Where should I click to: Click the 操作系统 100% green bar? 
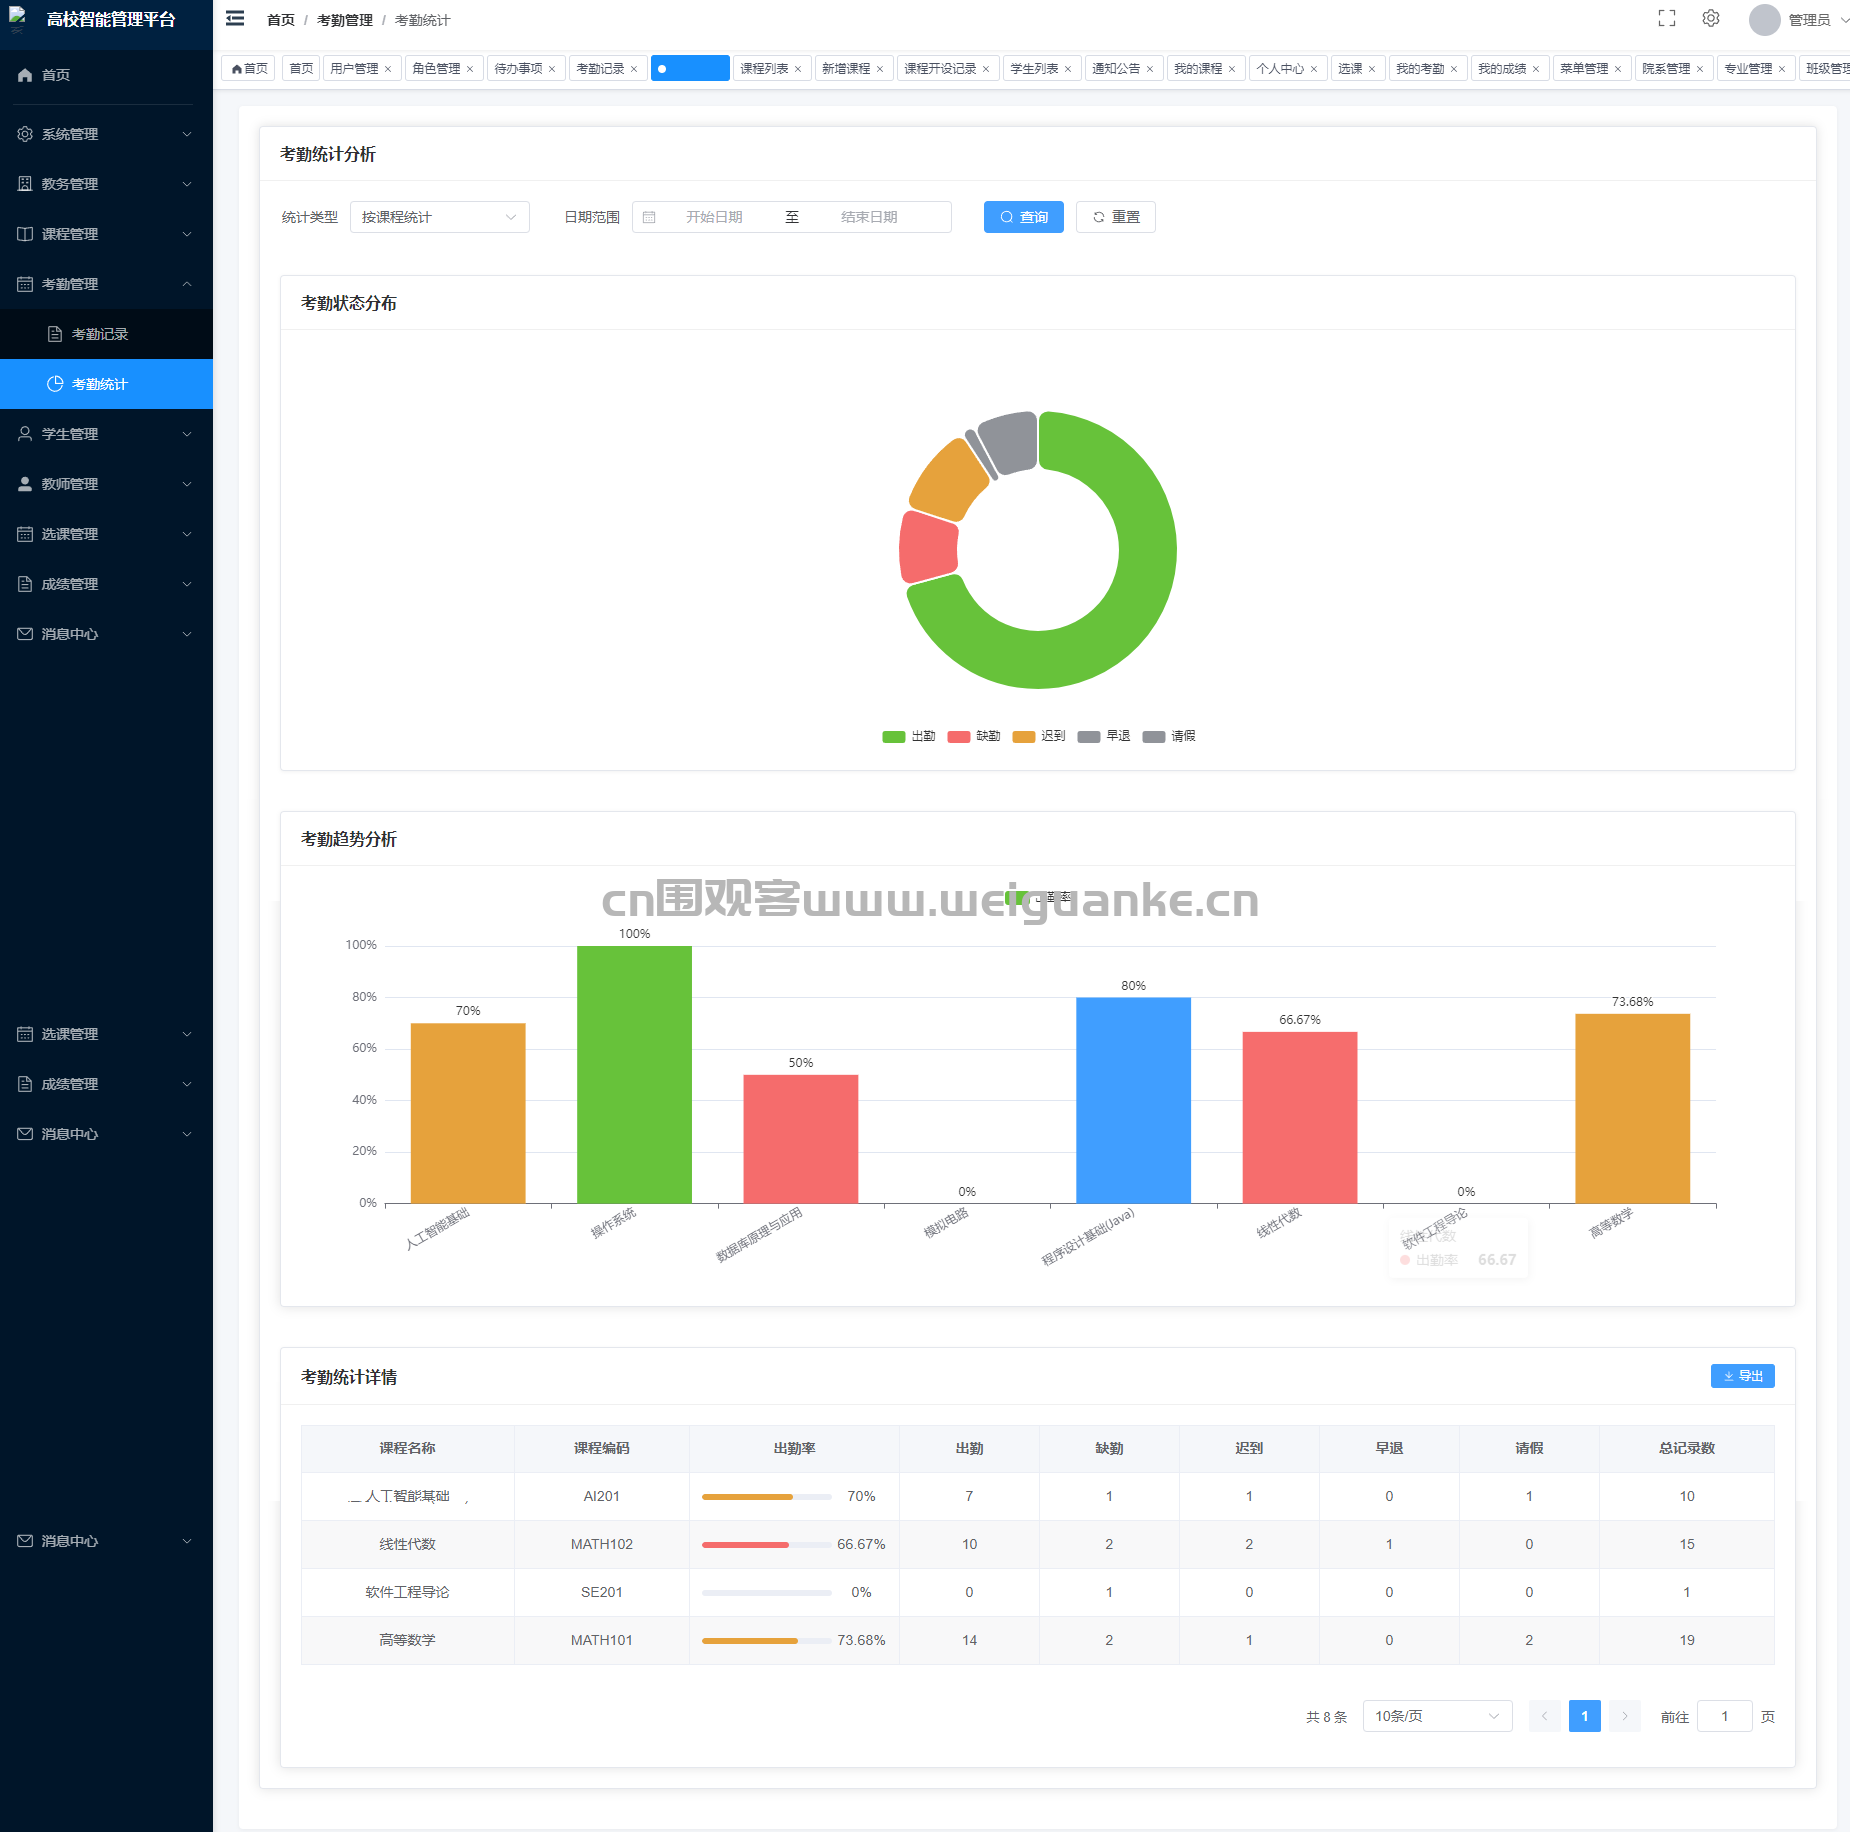(634, 1074)
